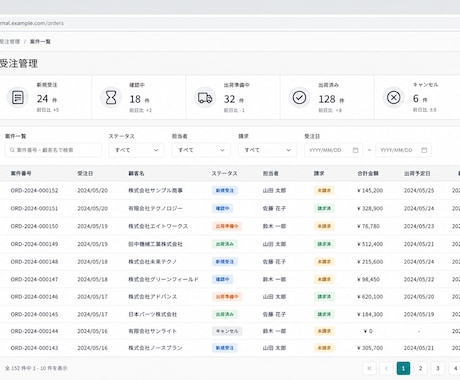460x380 pixels.
Task: Open calendar icon of end date field
Action: [x=424, y=150]
